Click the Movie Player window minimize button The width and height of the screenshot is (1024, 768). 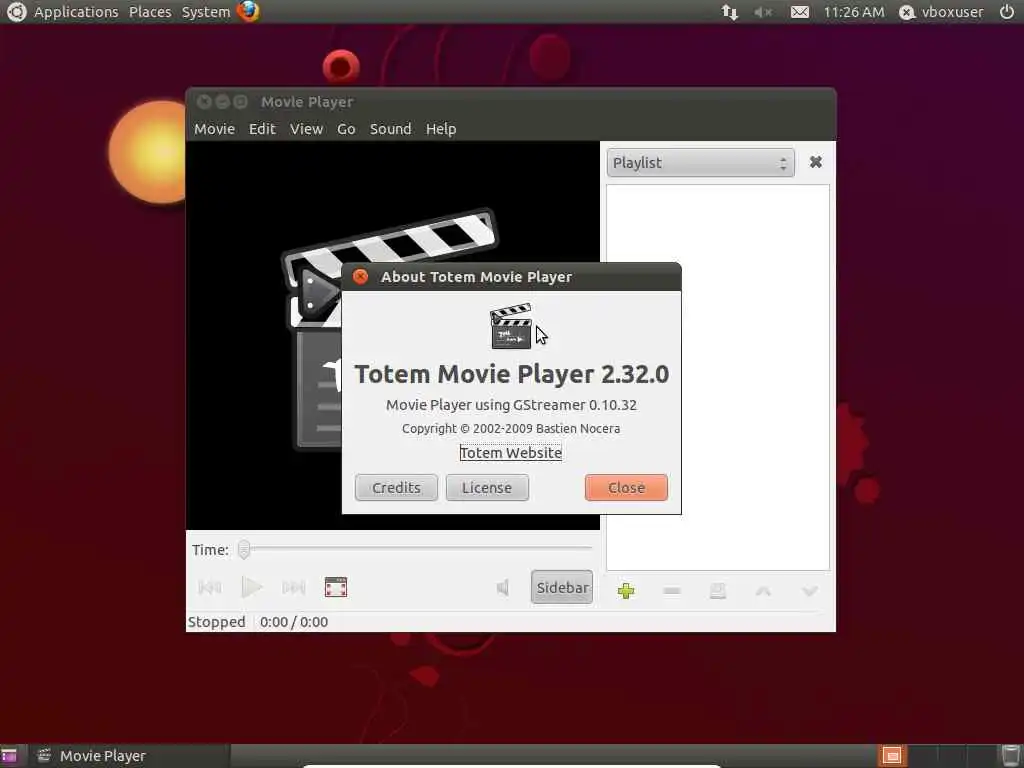point(223,102)
